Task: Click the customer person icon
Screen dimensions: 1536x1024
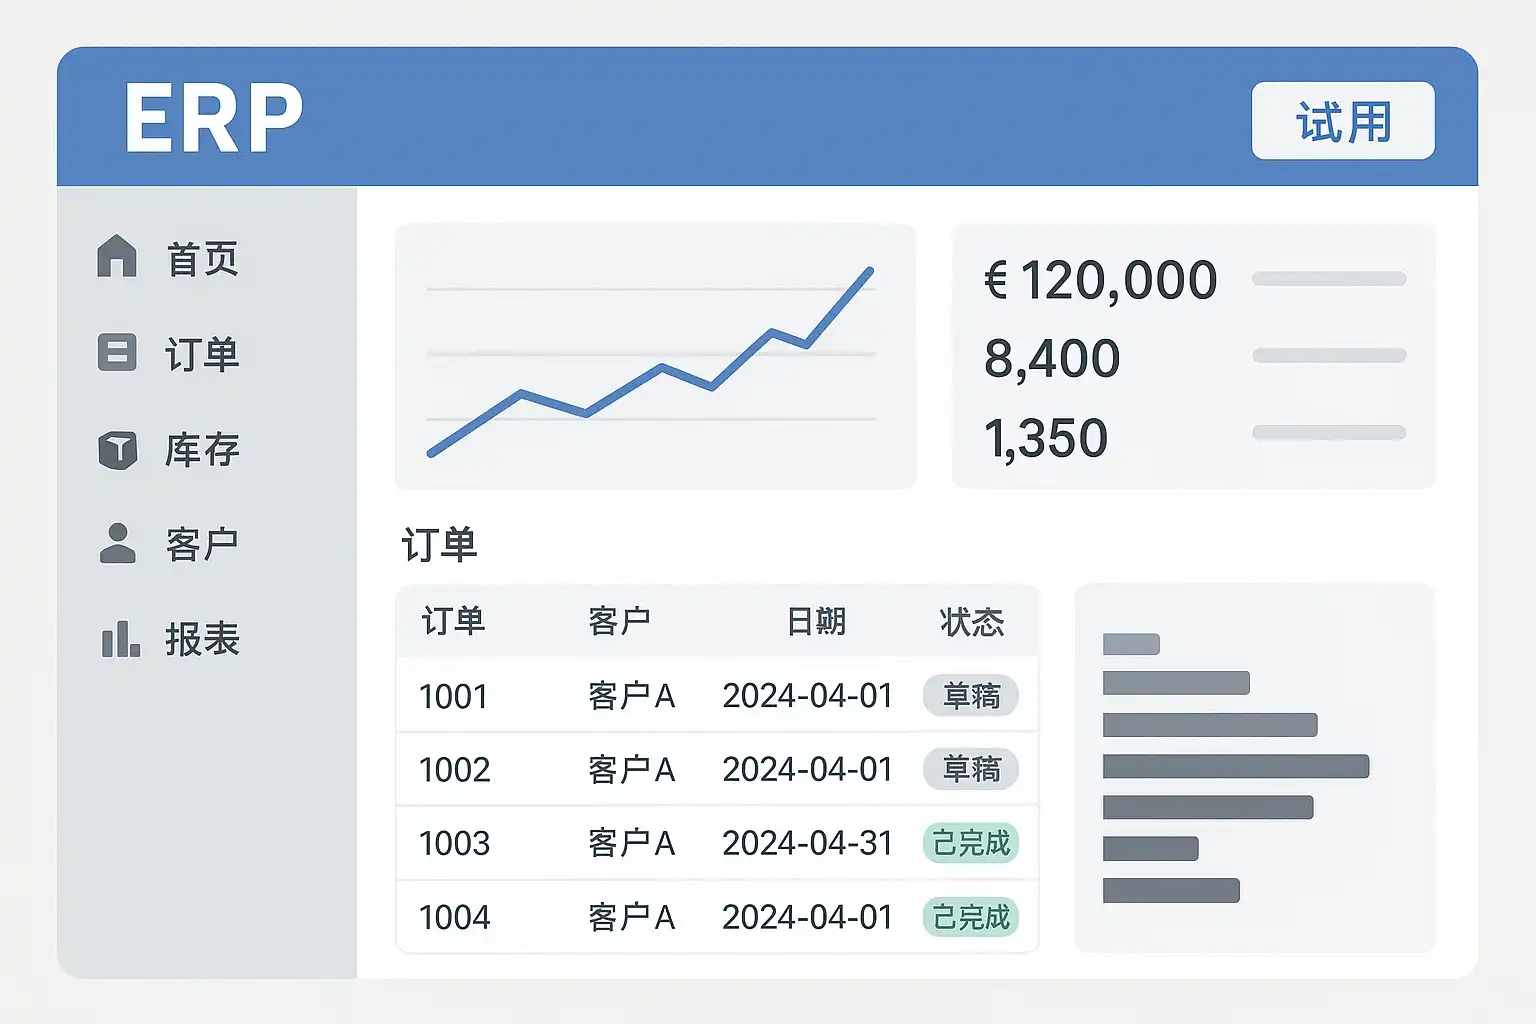Action: 117,543
